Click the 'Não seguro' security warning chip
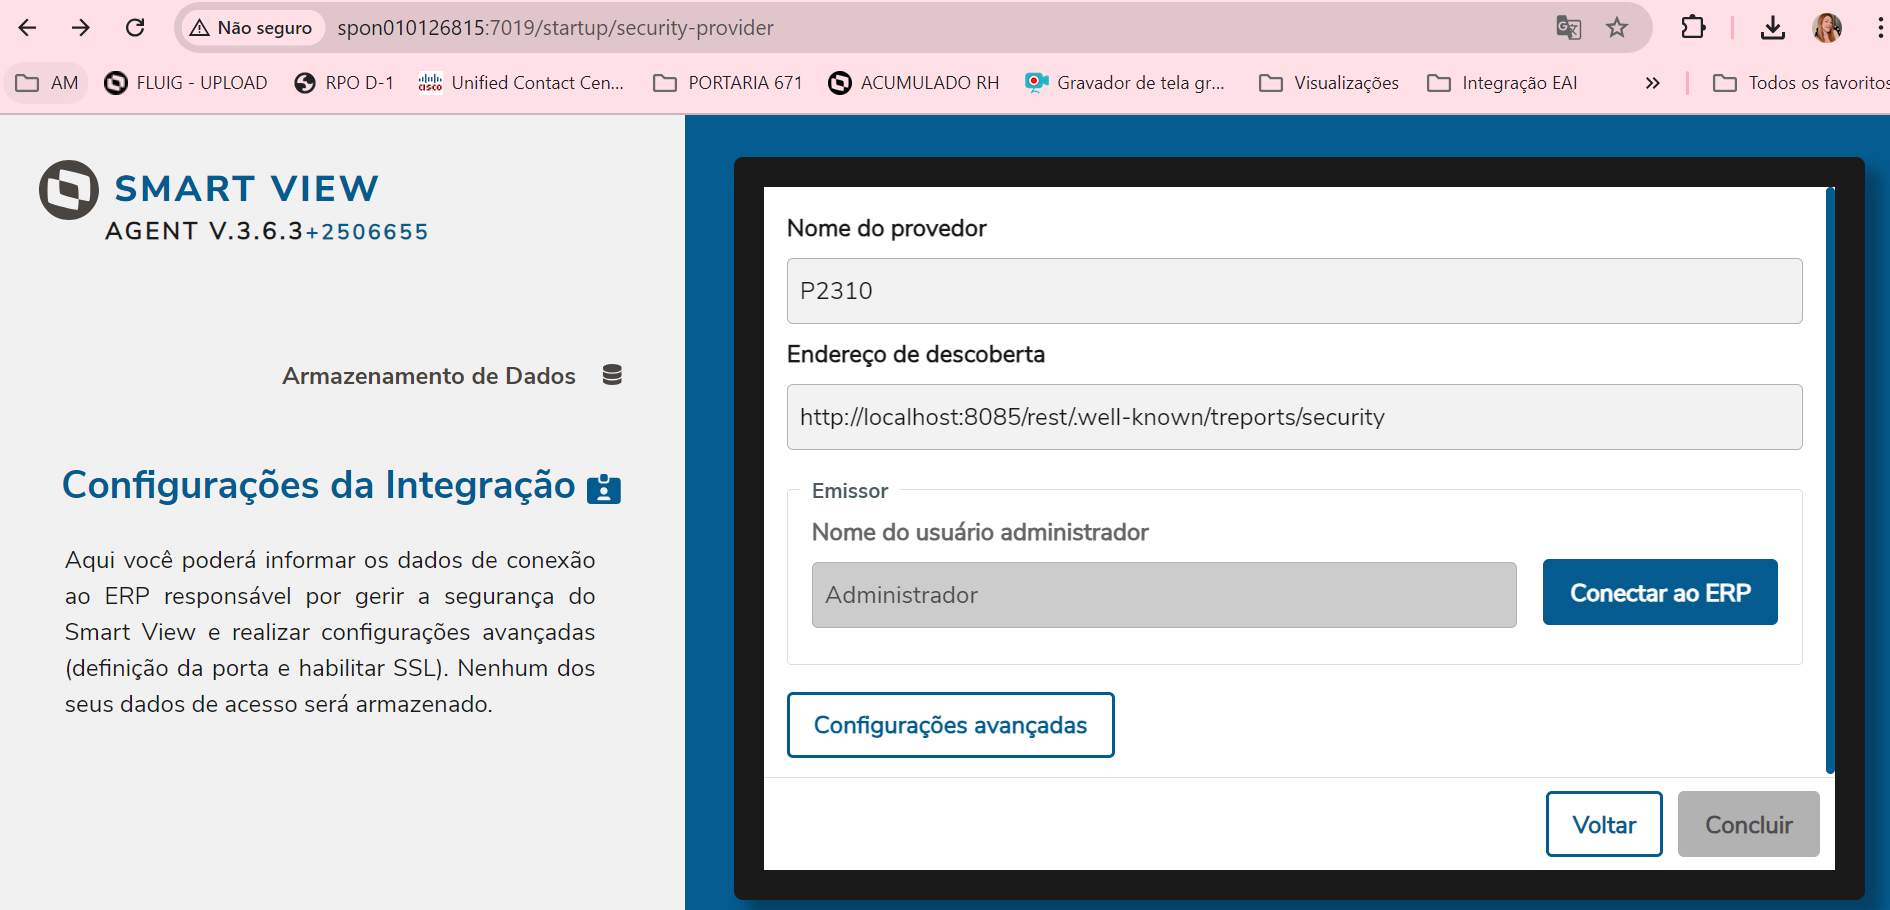This screenshot has width=1890, height=910. click(252, 28)
